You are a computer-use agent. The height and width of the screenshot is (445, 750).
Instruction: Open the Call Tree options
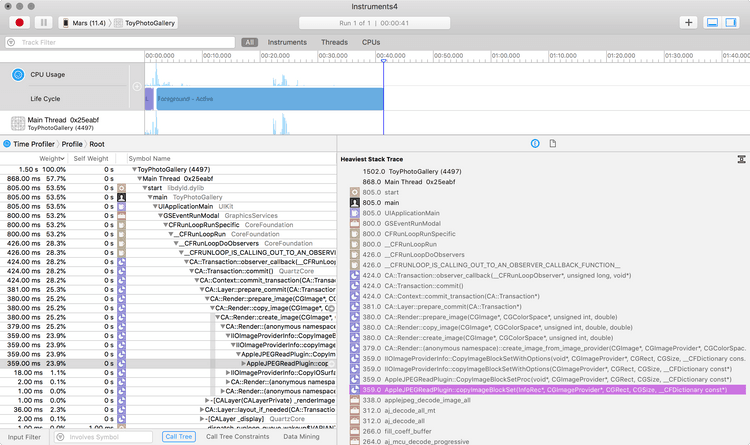pos(179,437)
